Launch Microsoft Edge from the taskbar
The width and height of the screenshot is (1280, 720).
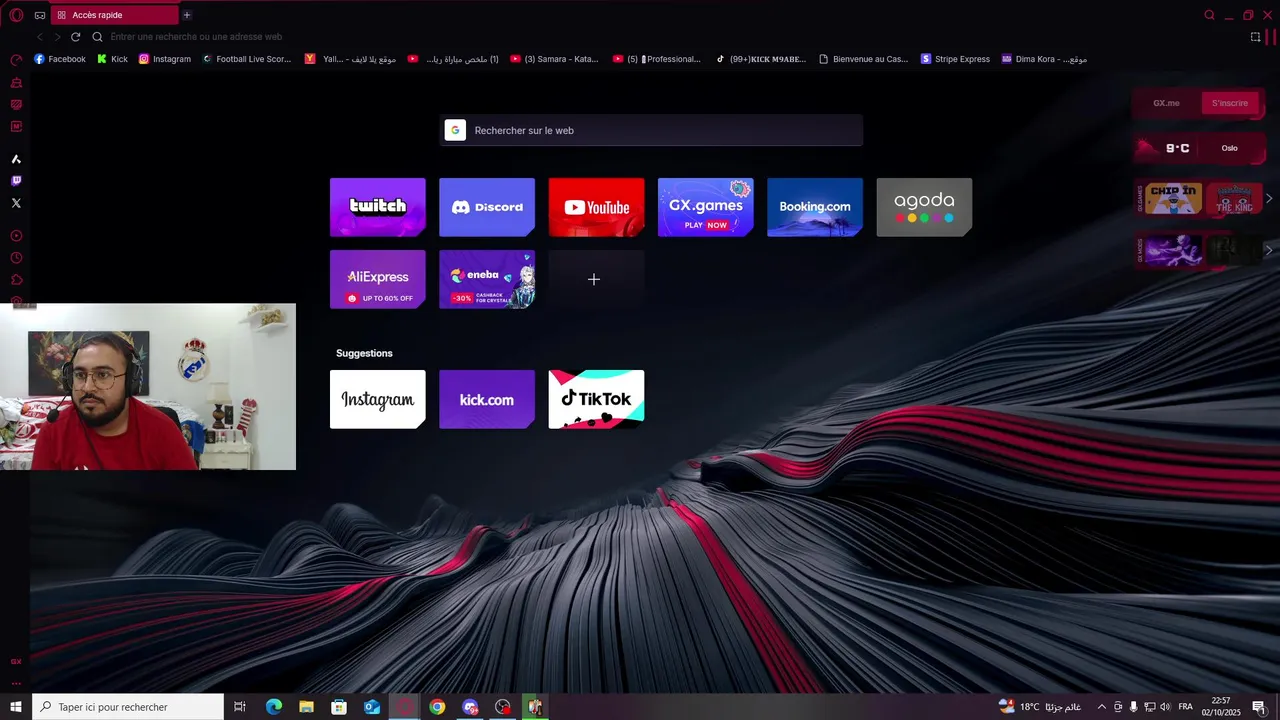(x=274, y=707)
